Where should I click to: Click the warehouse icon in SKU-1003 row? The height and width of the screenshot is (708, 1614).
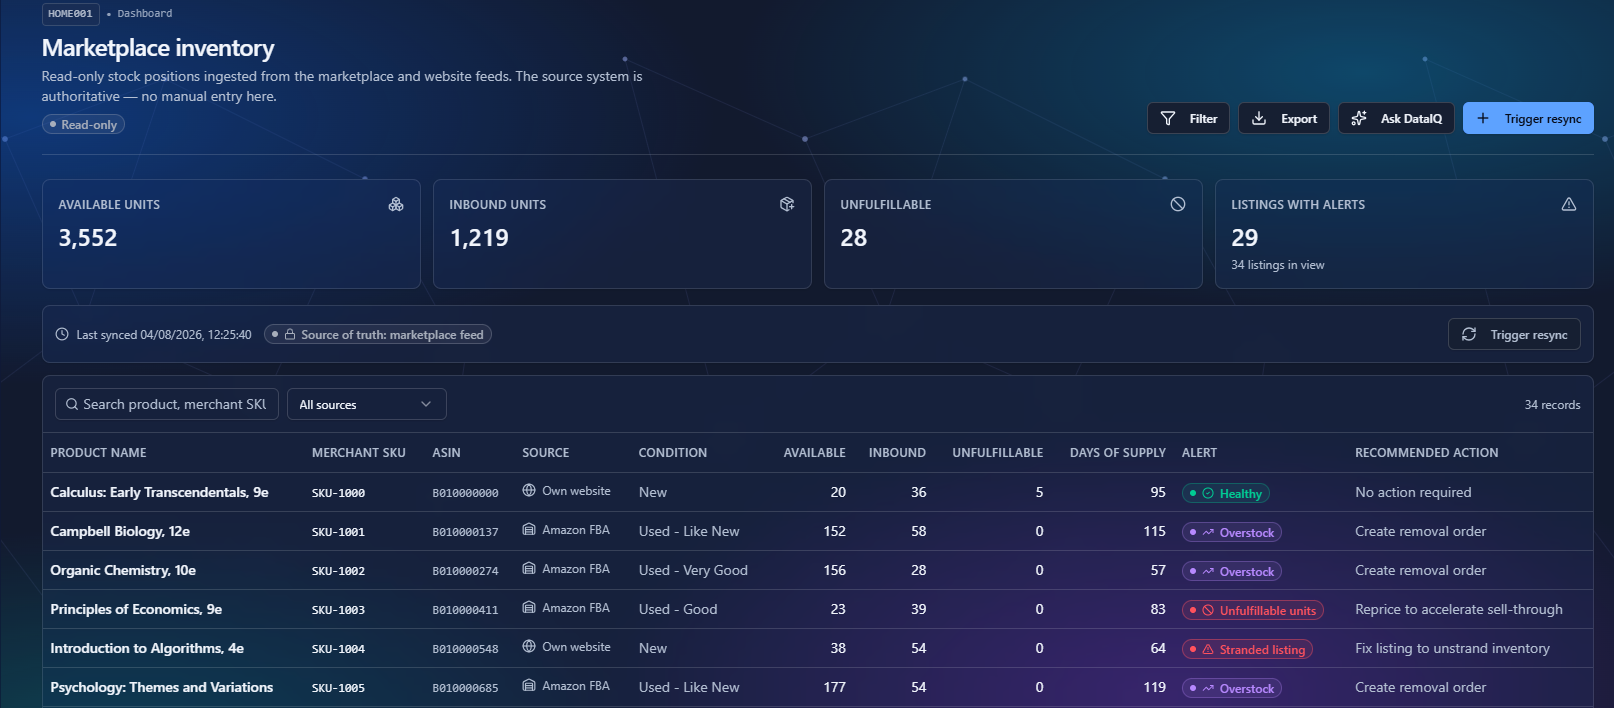coord(529,607)
